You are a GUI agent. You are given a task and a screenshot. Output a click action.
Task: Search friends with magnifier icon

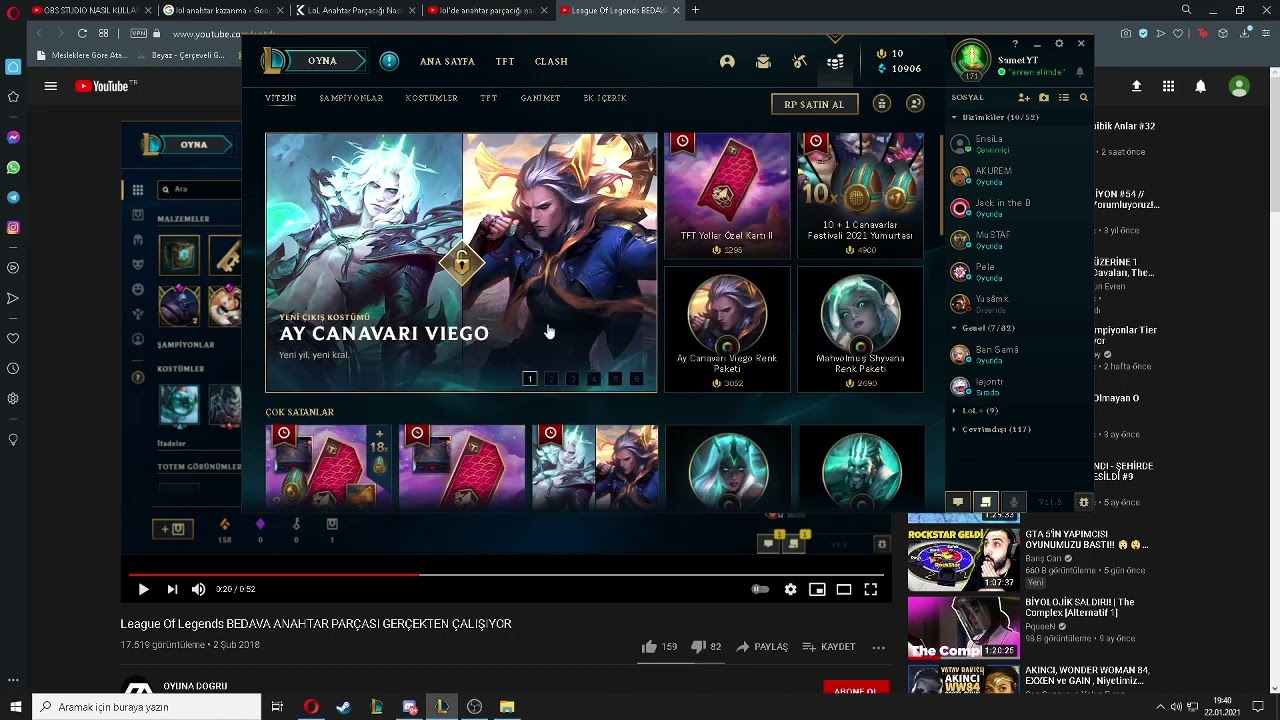coord(1083,98)
